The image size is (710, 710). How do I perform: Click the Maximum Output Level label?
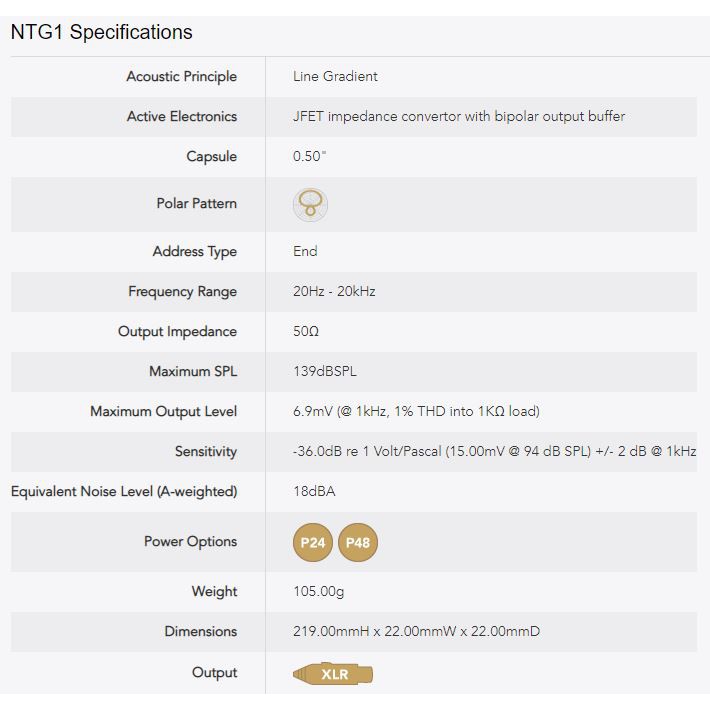pyautogui.click(x=163, y=411)
